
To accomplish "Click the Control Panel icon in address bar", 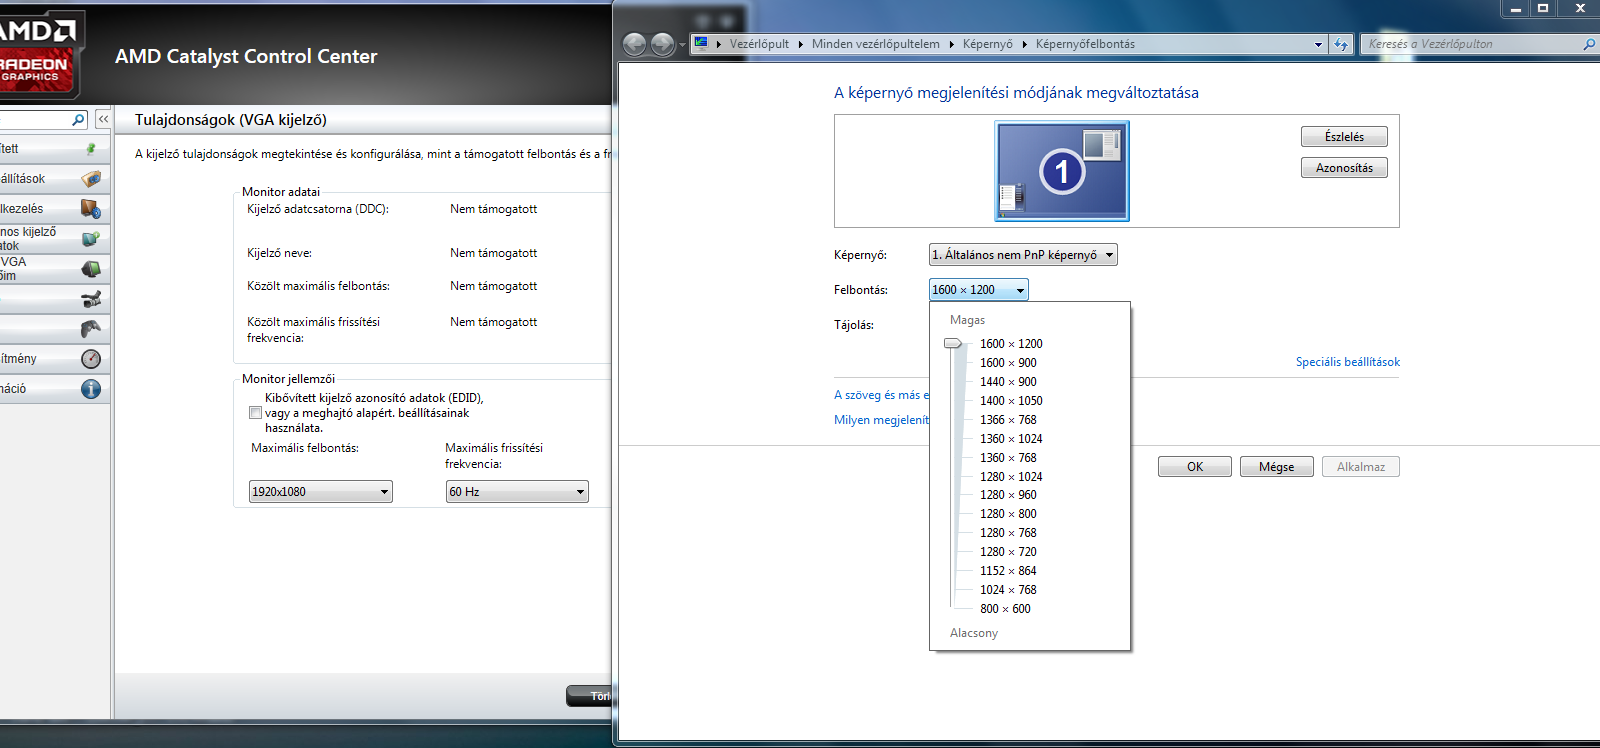I will (x=701, y=43).
